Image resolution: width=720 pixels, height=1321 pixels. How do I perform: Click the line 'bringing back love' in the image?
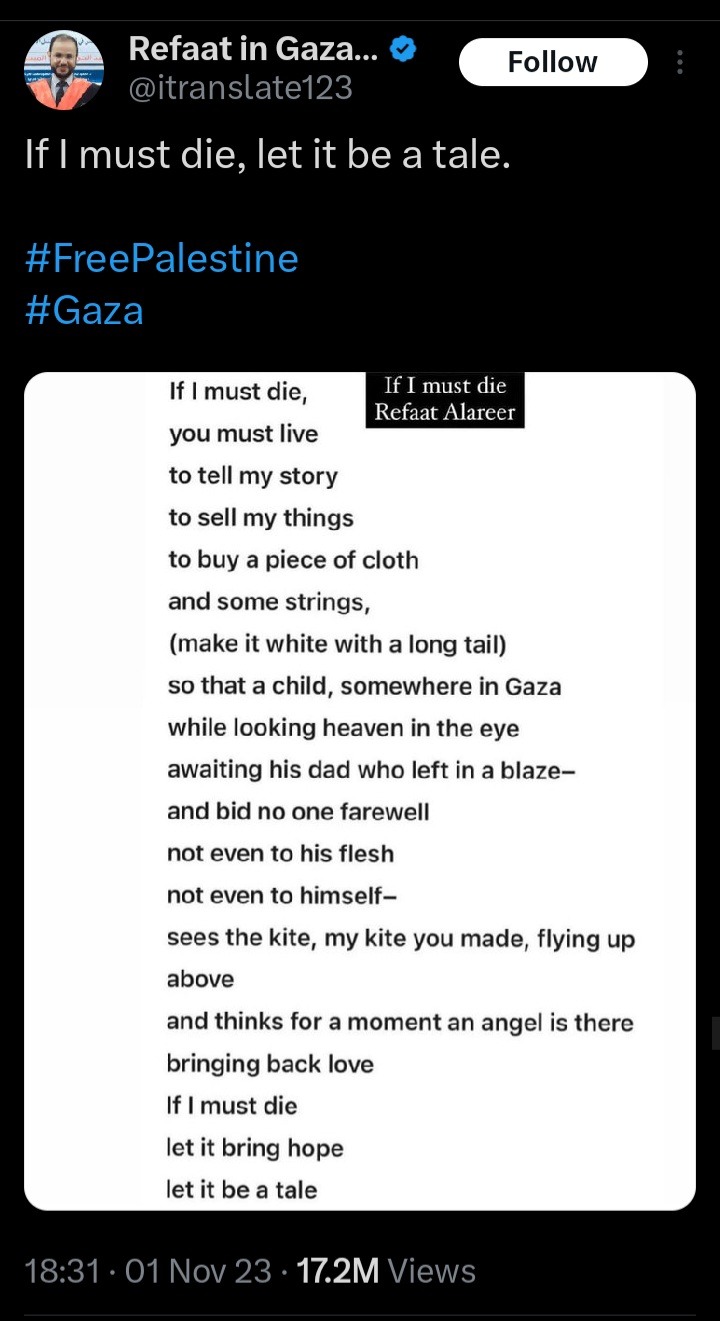click(270, 1064)
